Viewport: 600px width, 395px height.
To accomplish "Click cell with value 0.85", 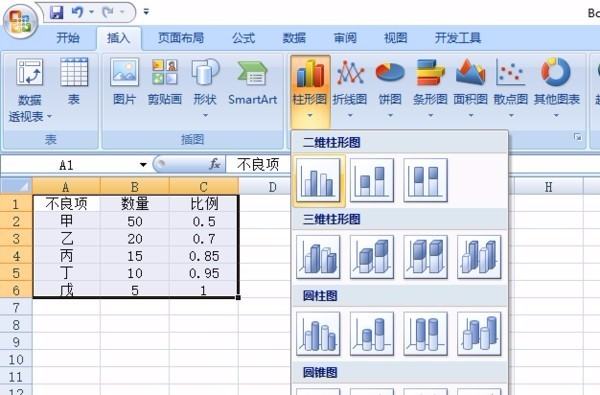I will pos(204,256).
